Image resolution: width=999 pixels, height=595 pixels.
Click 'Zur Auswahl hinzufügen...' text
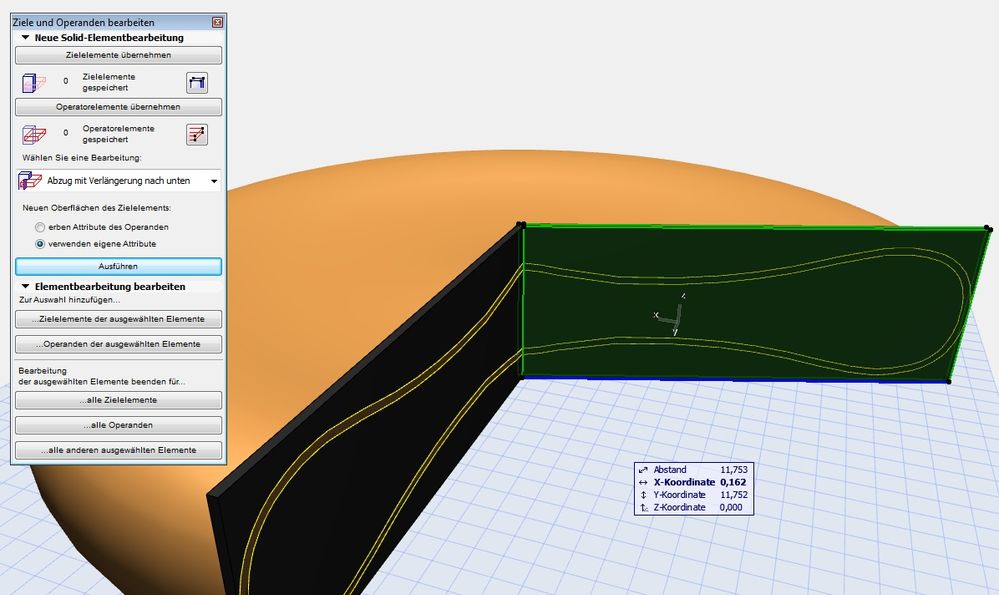coord(69,300)
